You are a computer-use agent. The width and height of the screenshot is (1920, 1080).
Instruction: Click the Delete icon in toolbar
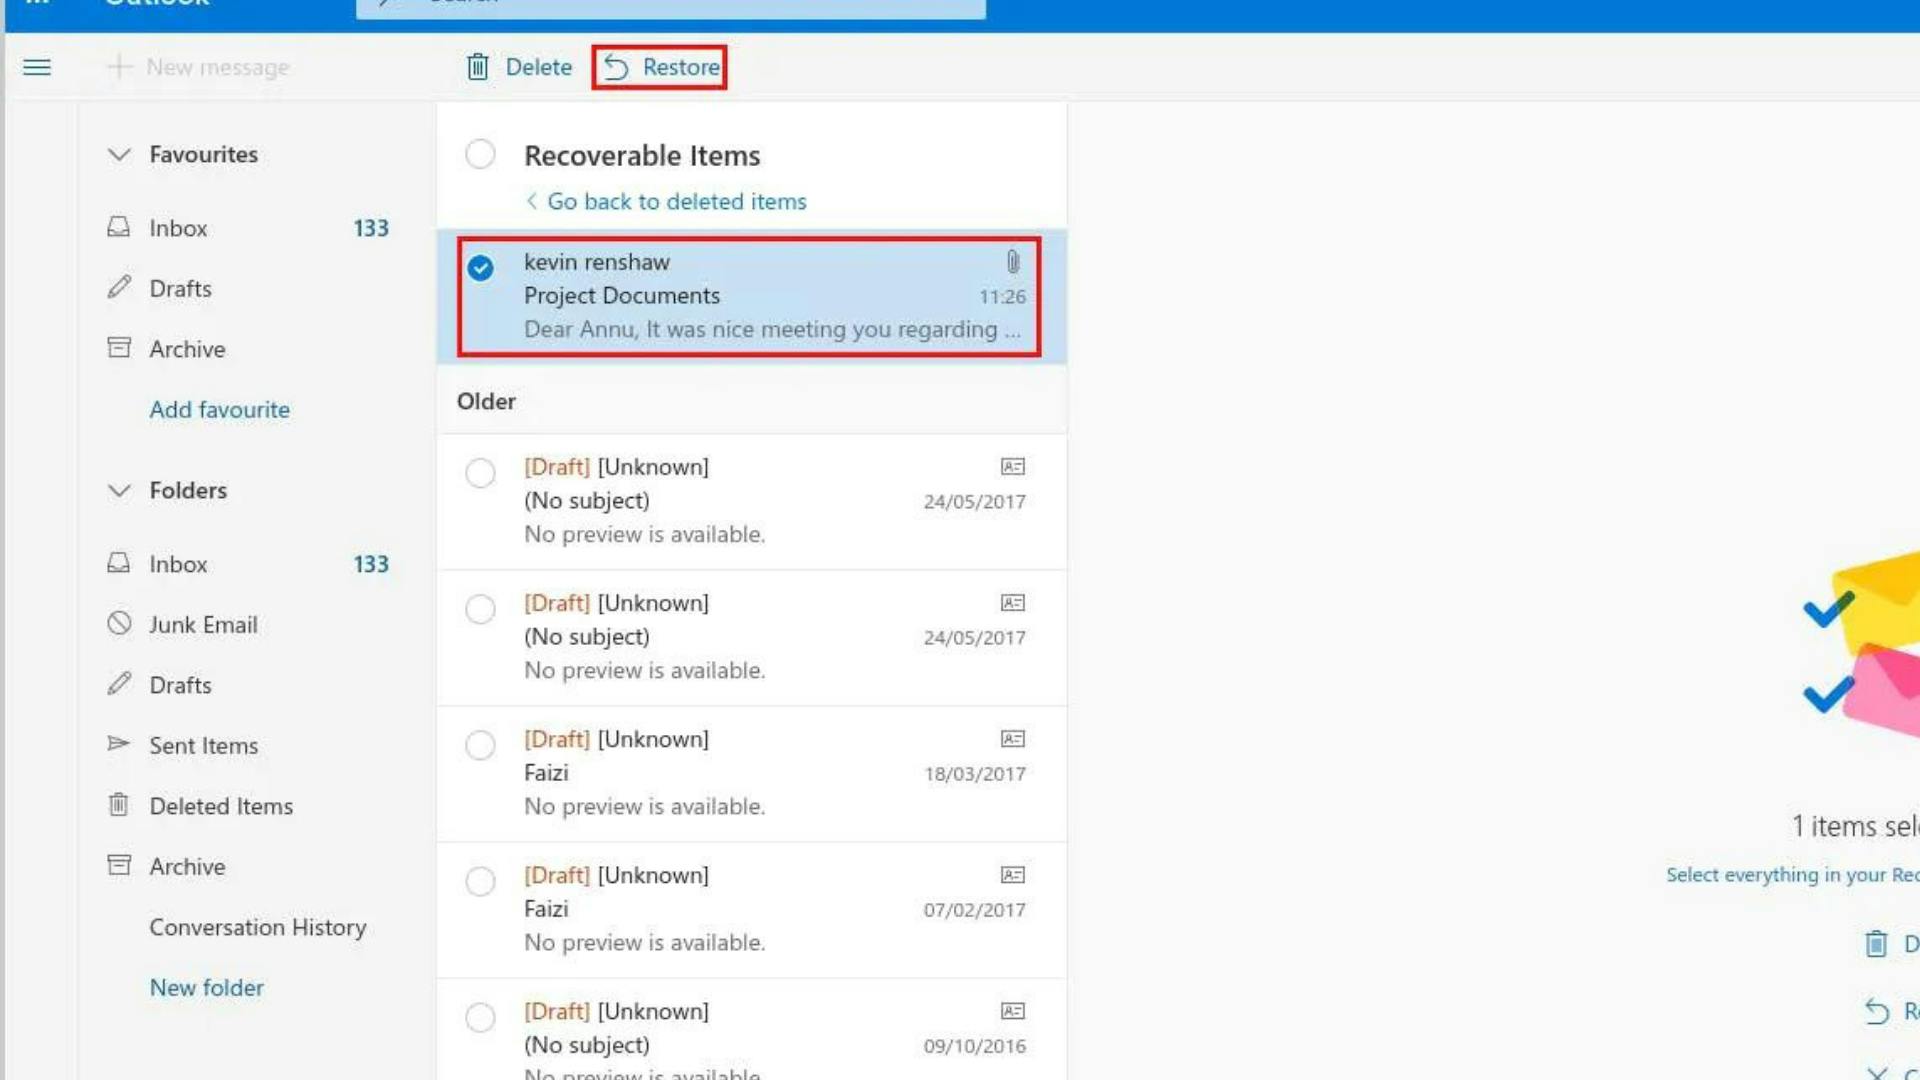click(x=479, y=66)
